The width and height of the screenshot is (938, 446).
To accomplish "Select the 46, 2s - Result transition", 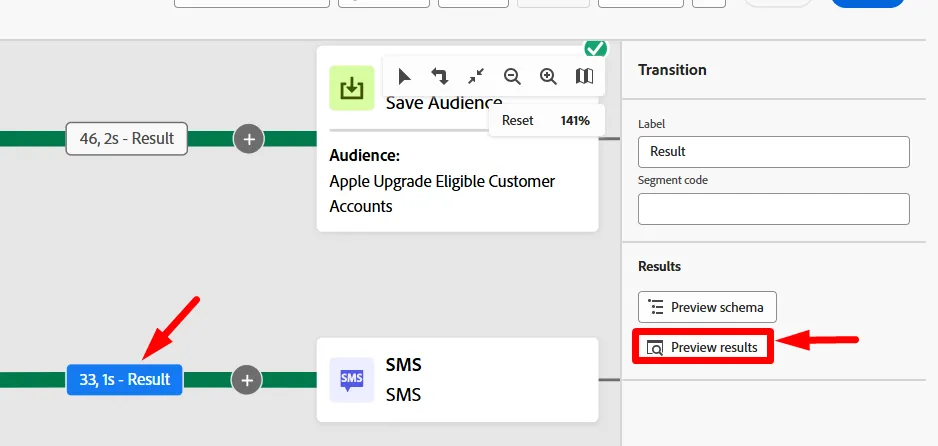I will click(127, 139).
